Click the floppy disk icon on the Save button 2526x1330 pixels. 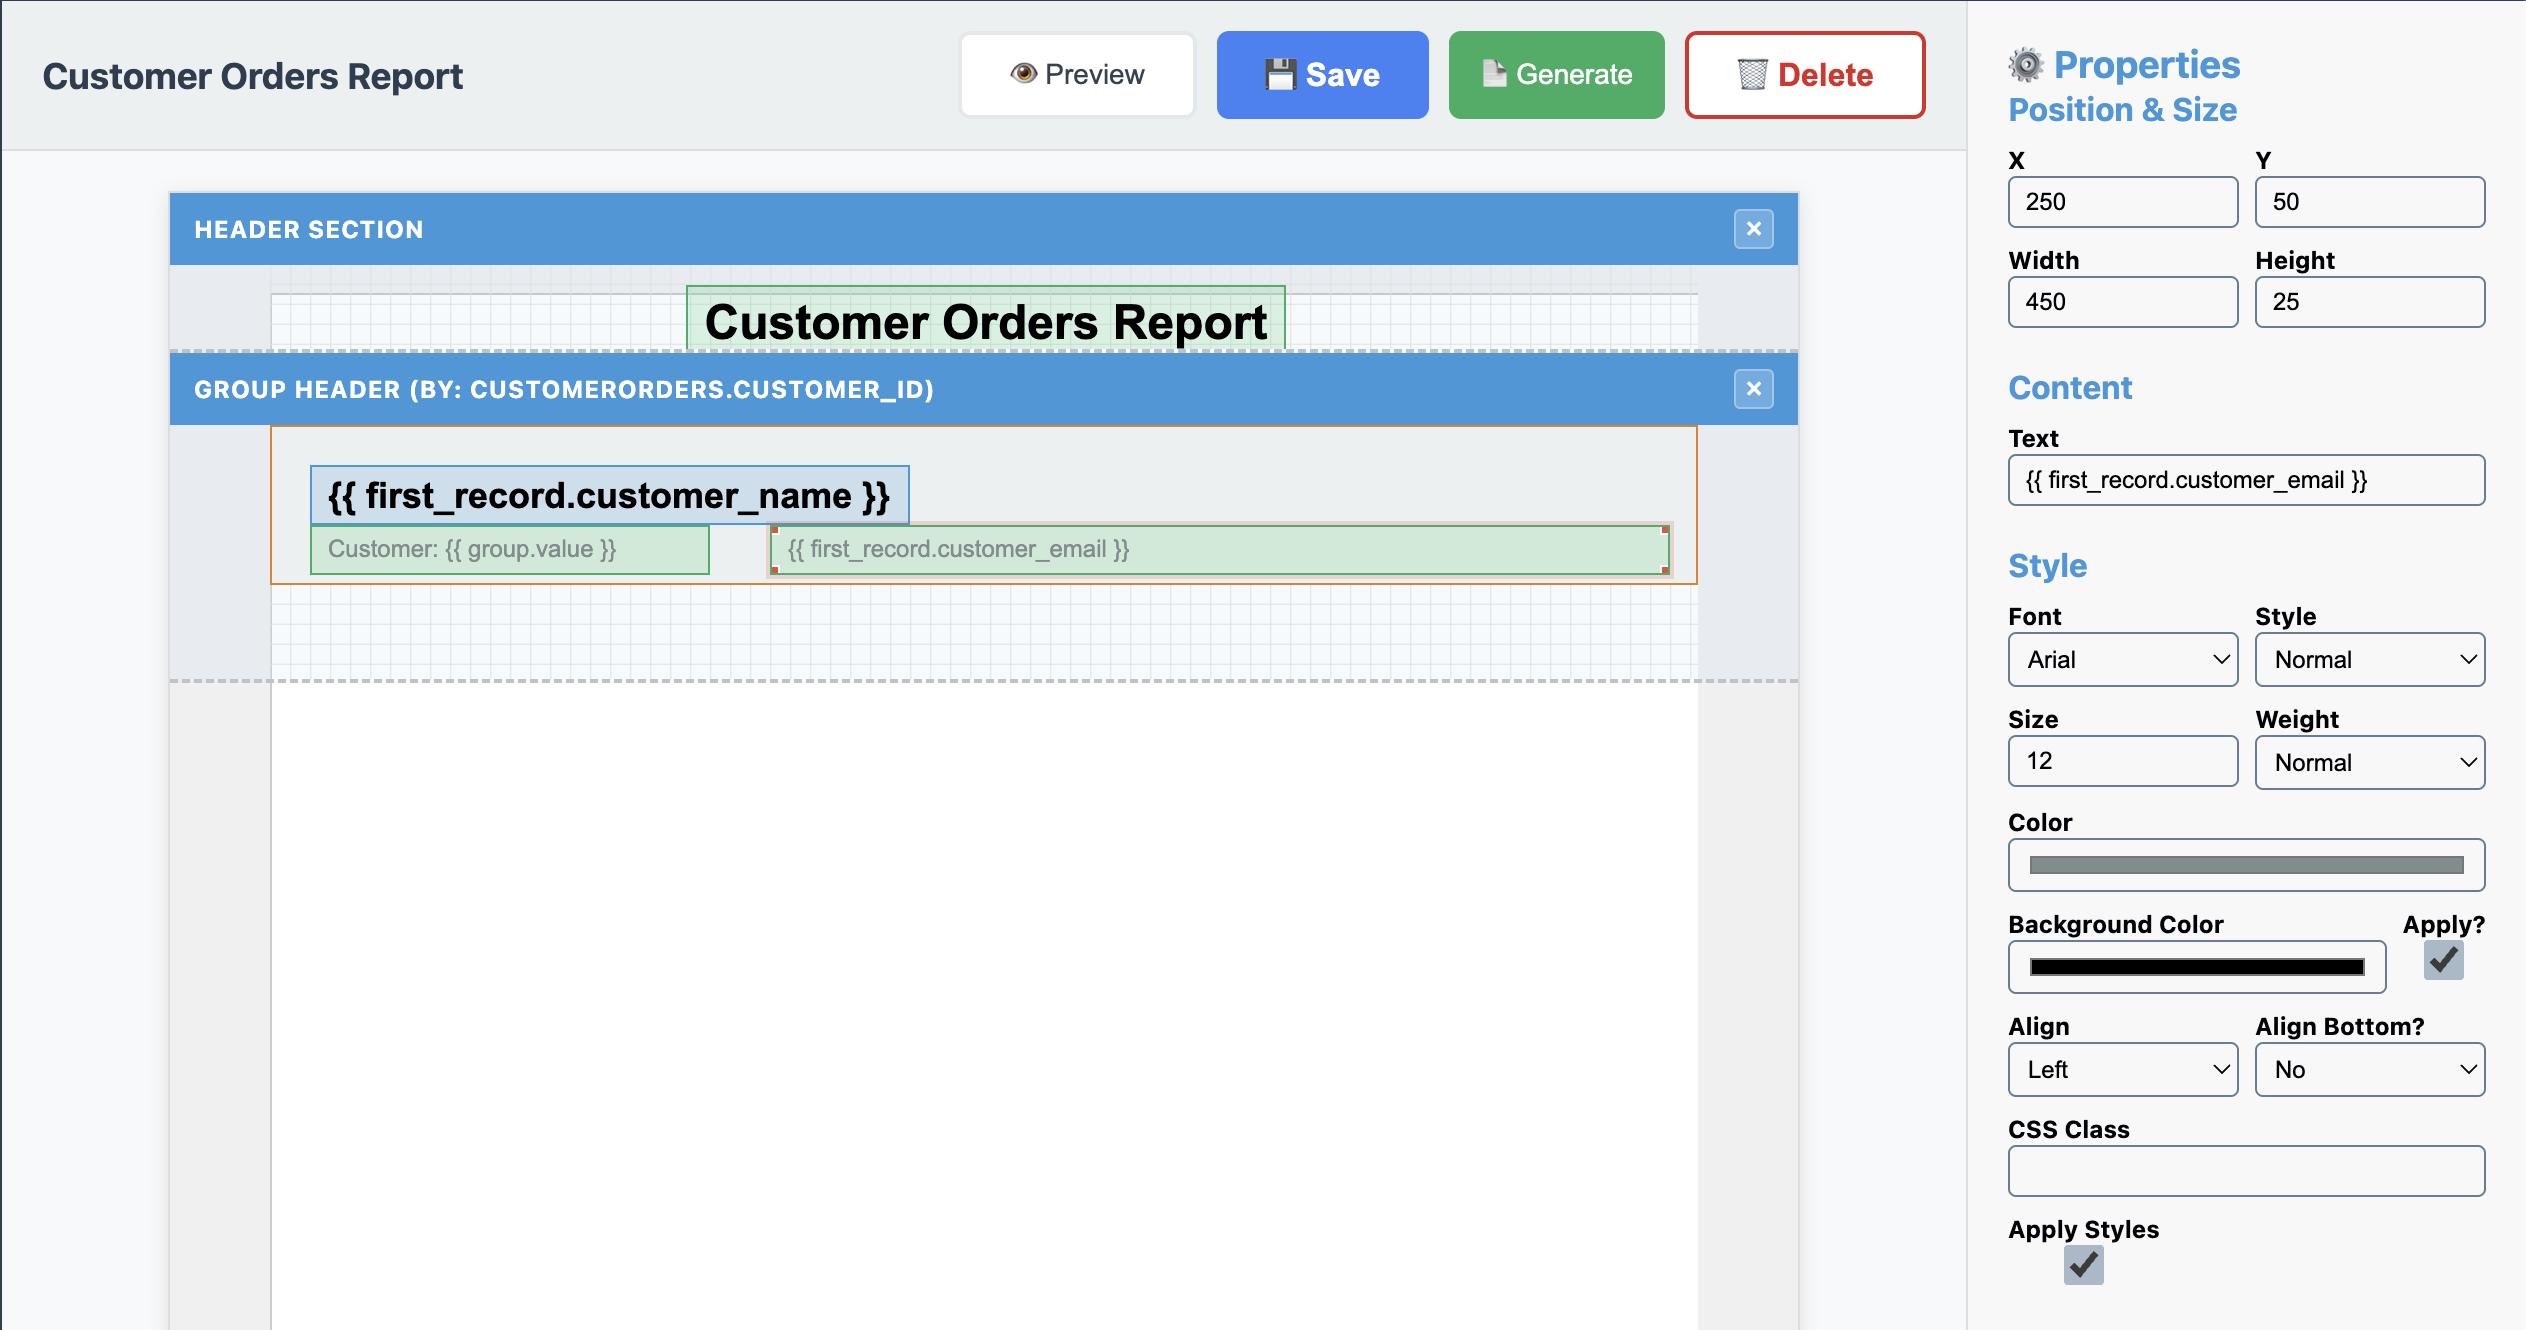(x=1280, y=73)
